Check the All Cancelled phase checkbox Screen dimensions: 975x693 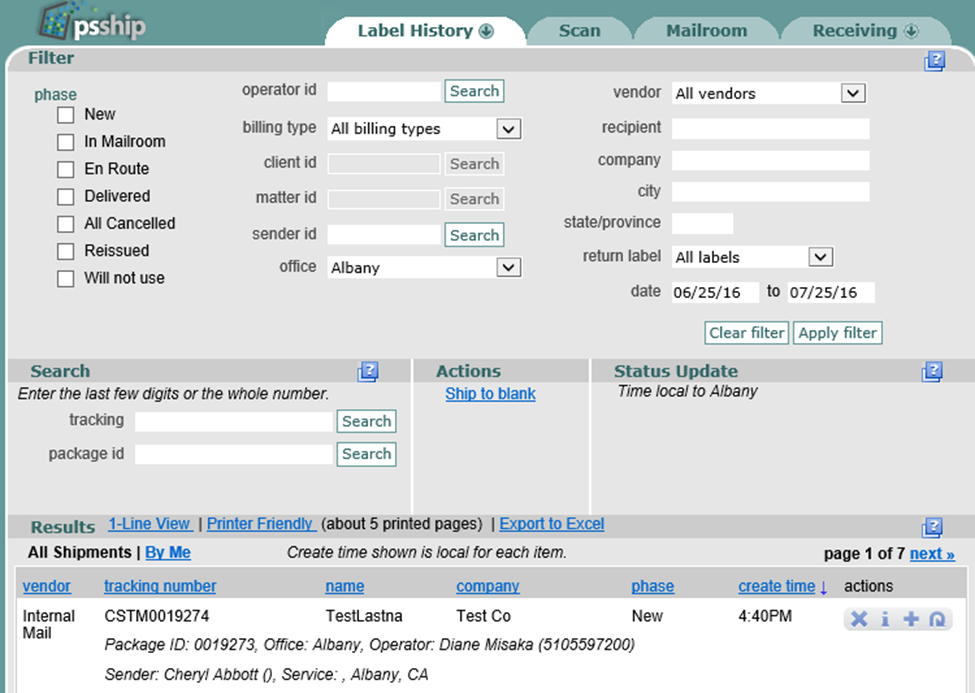[65, 225]
